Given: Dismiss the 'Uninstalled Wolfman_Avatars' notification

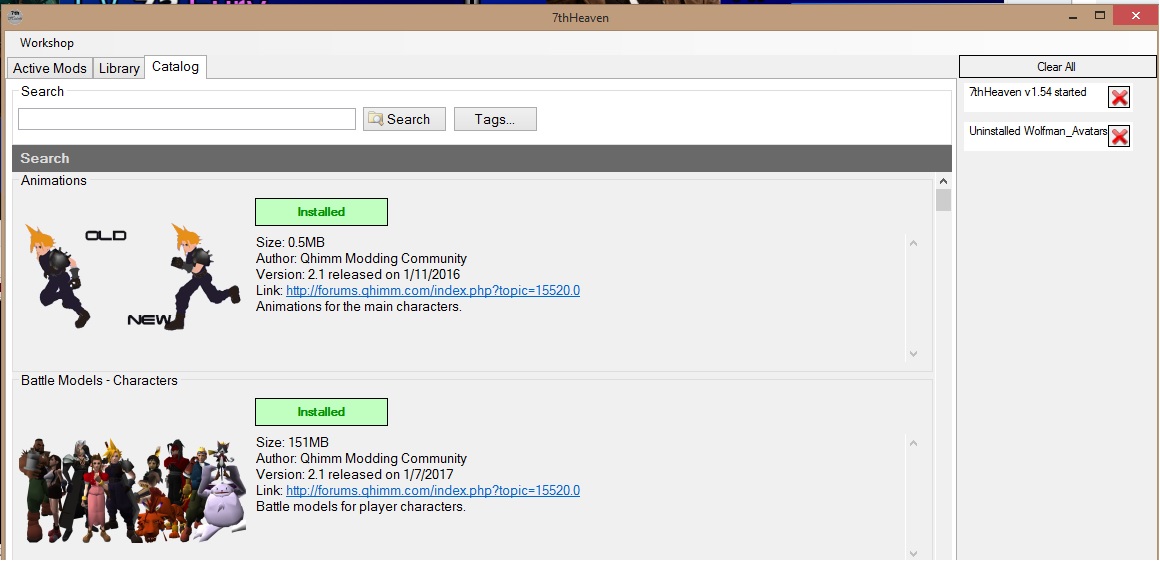Looking at the screenshot, I should (x=1119, y=136).
